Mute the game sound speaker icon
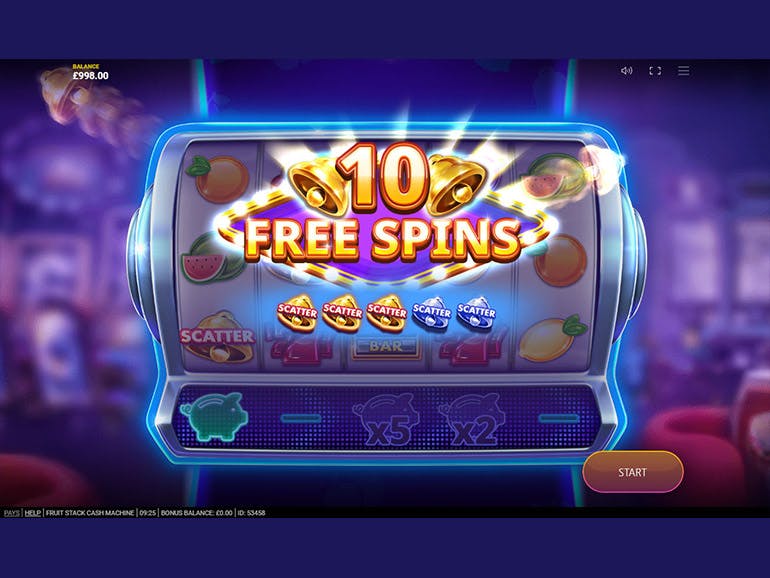The image size is (770, 578). 626,71
